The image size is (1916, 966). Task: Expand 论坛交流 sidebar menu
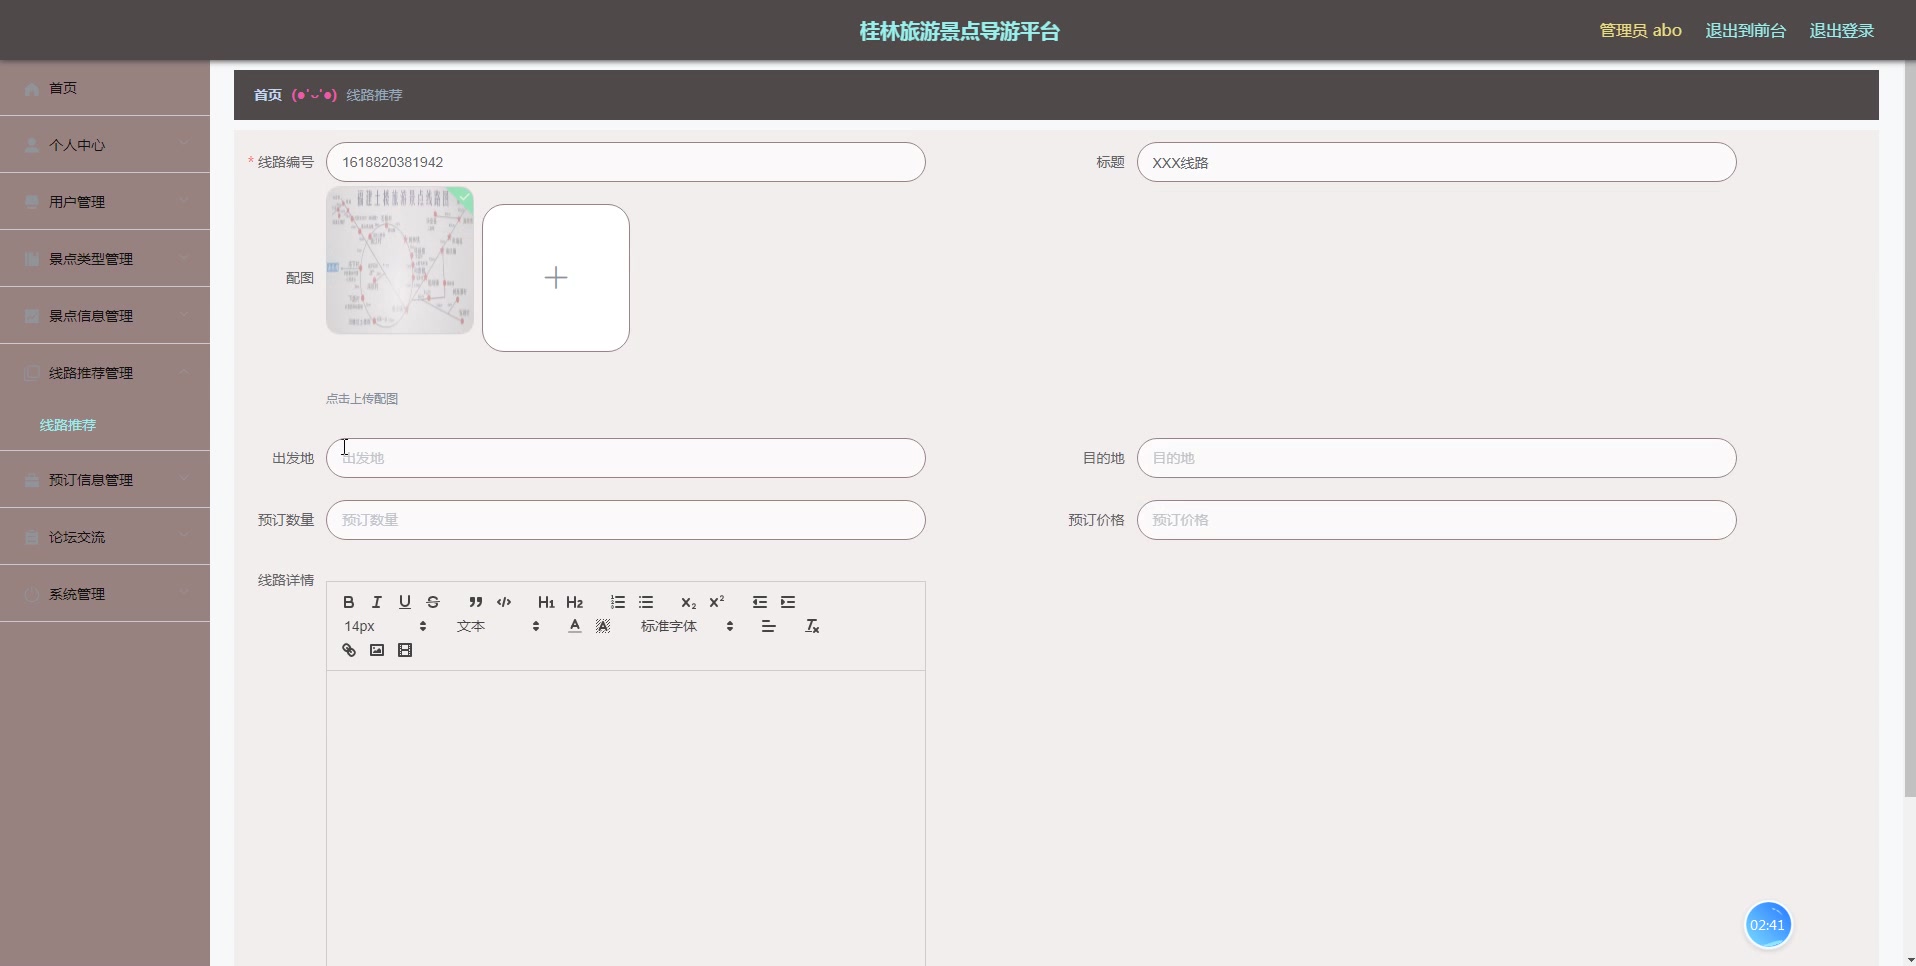pyautogui.click(x=105, y=537)
